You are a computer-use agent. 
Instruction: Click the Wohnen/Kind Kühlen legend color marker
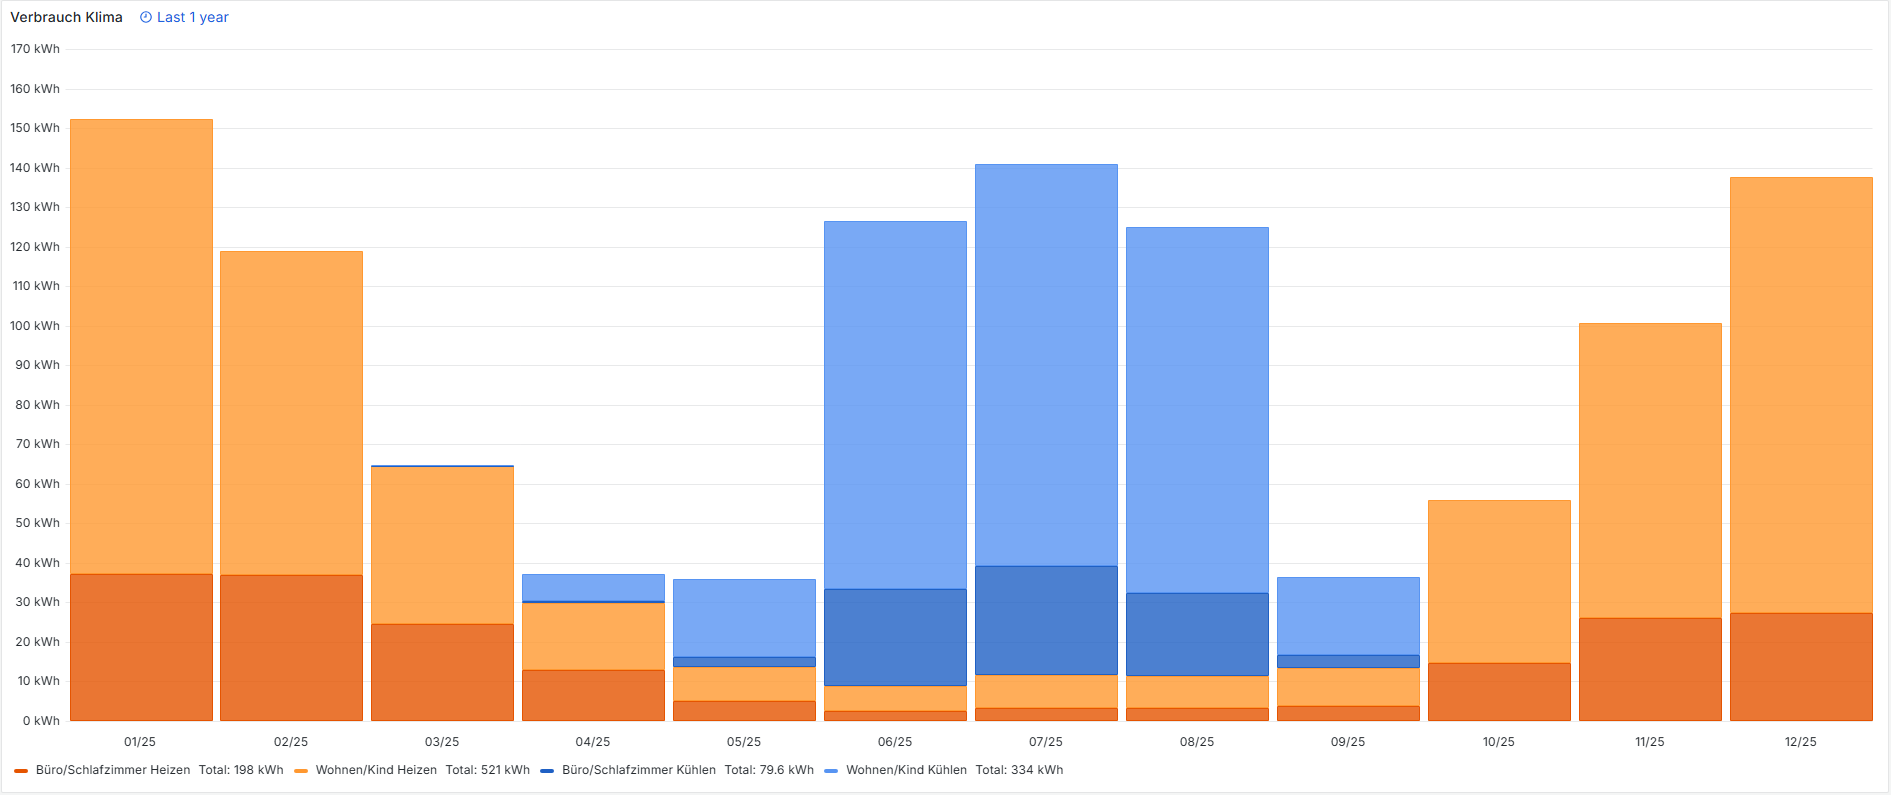point(831,771)
